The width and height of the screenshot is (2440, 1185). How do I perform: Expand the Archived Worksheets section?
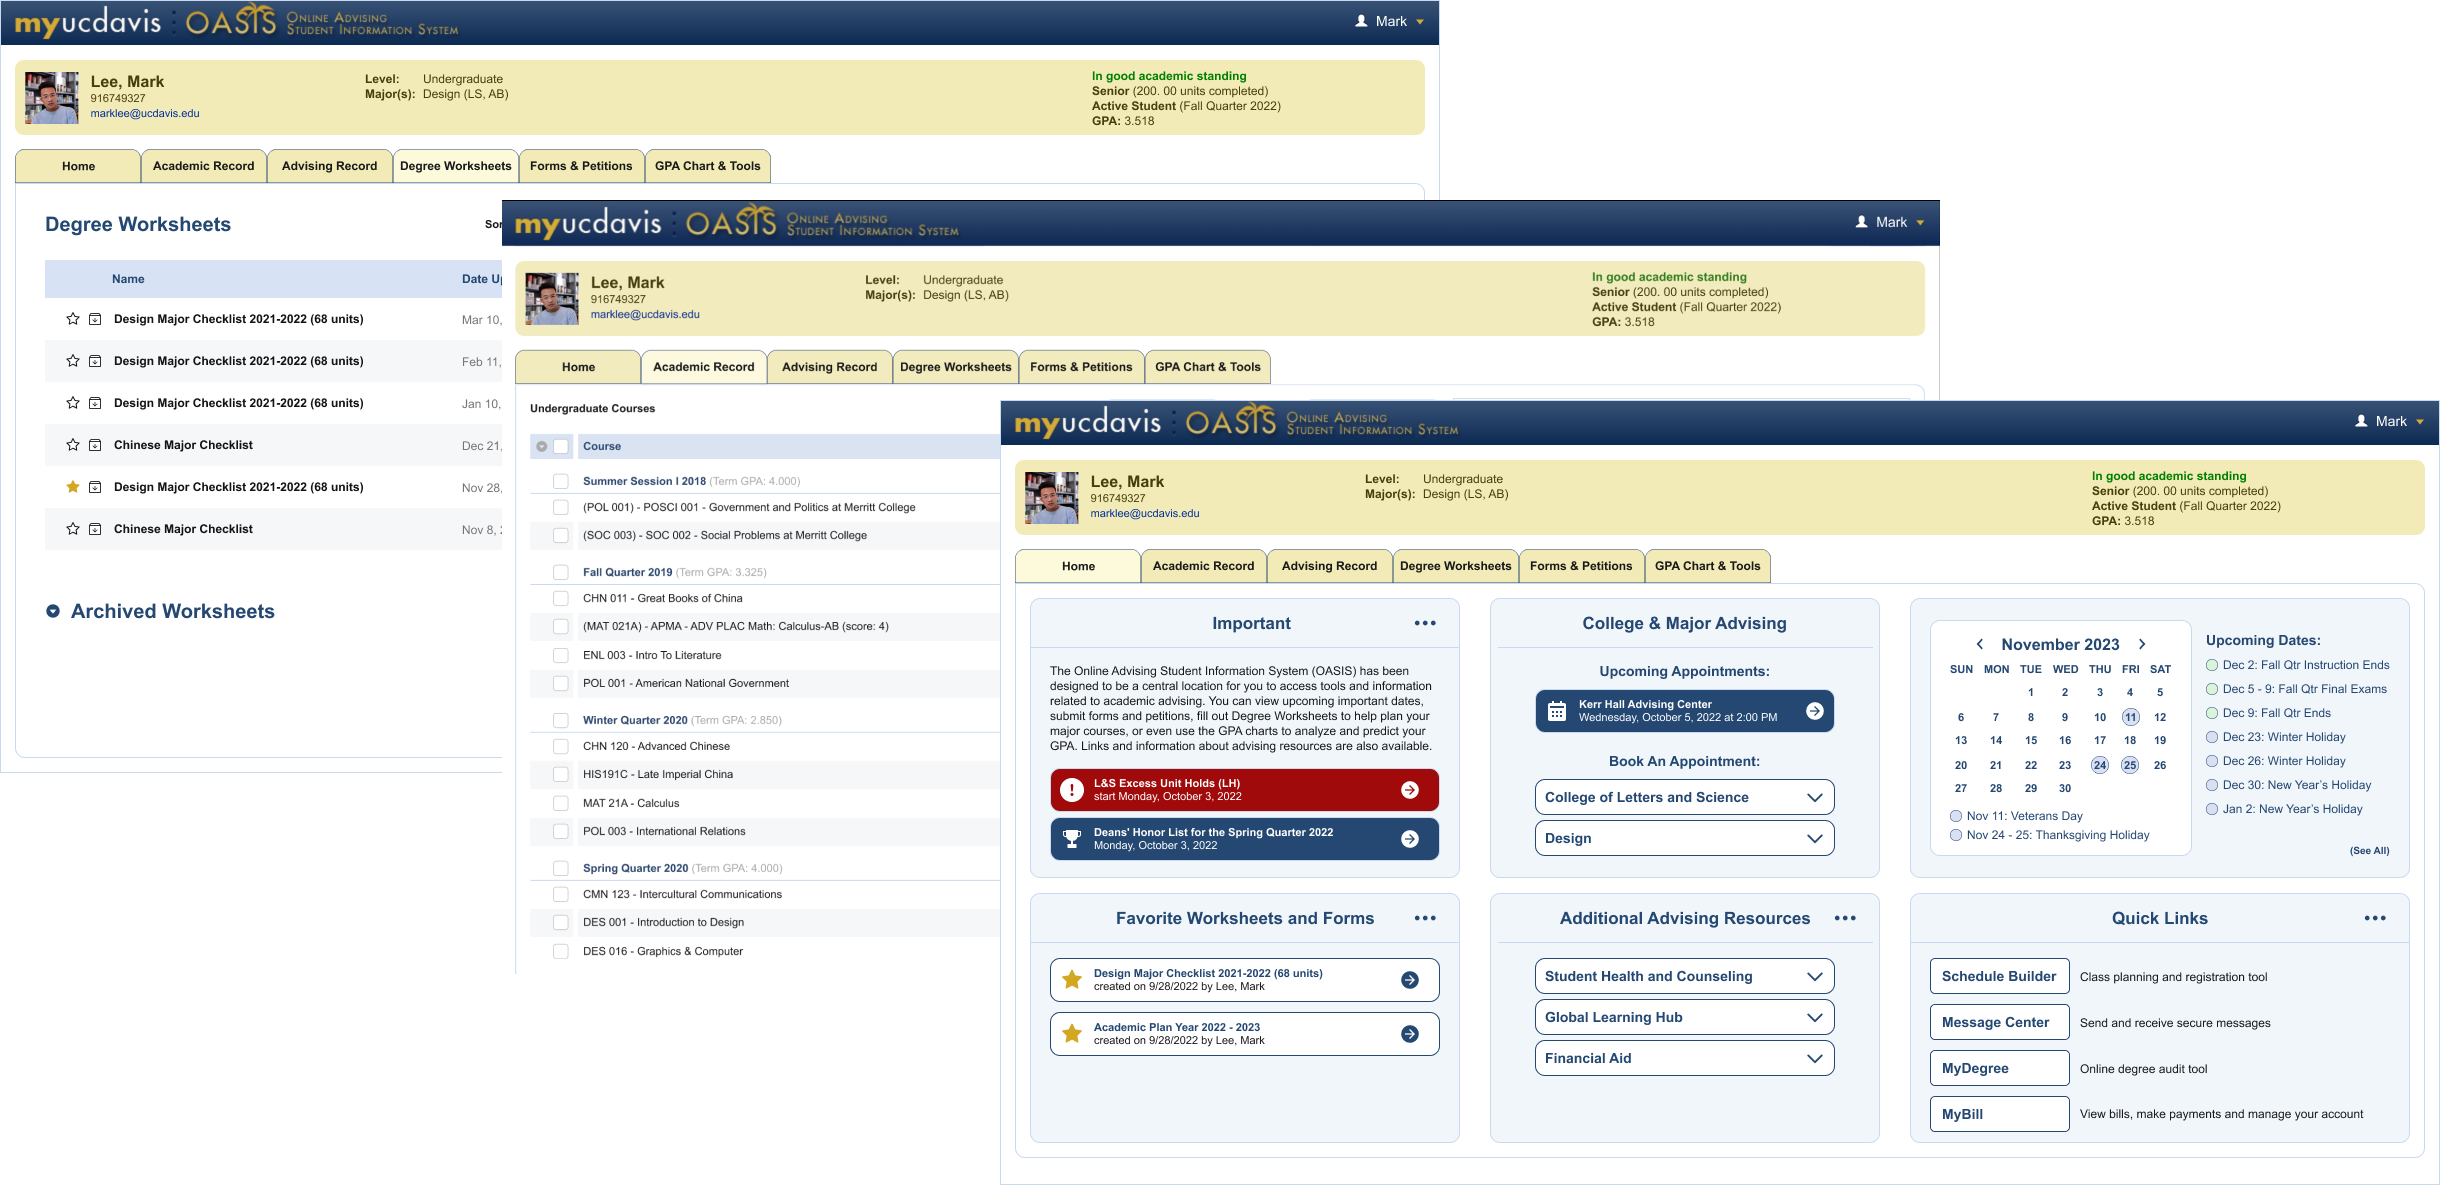(x=53, y=611)
